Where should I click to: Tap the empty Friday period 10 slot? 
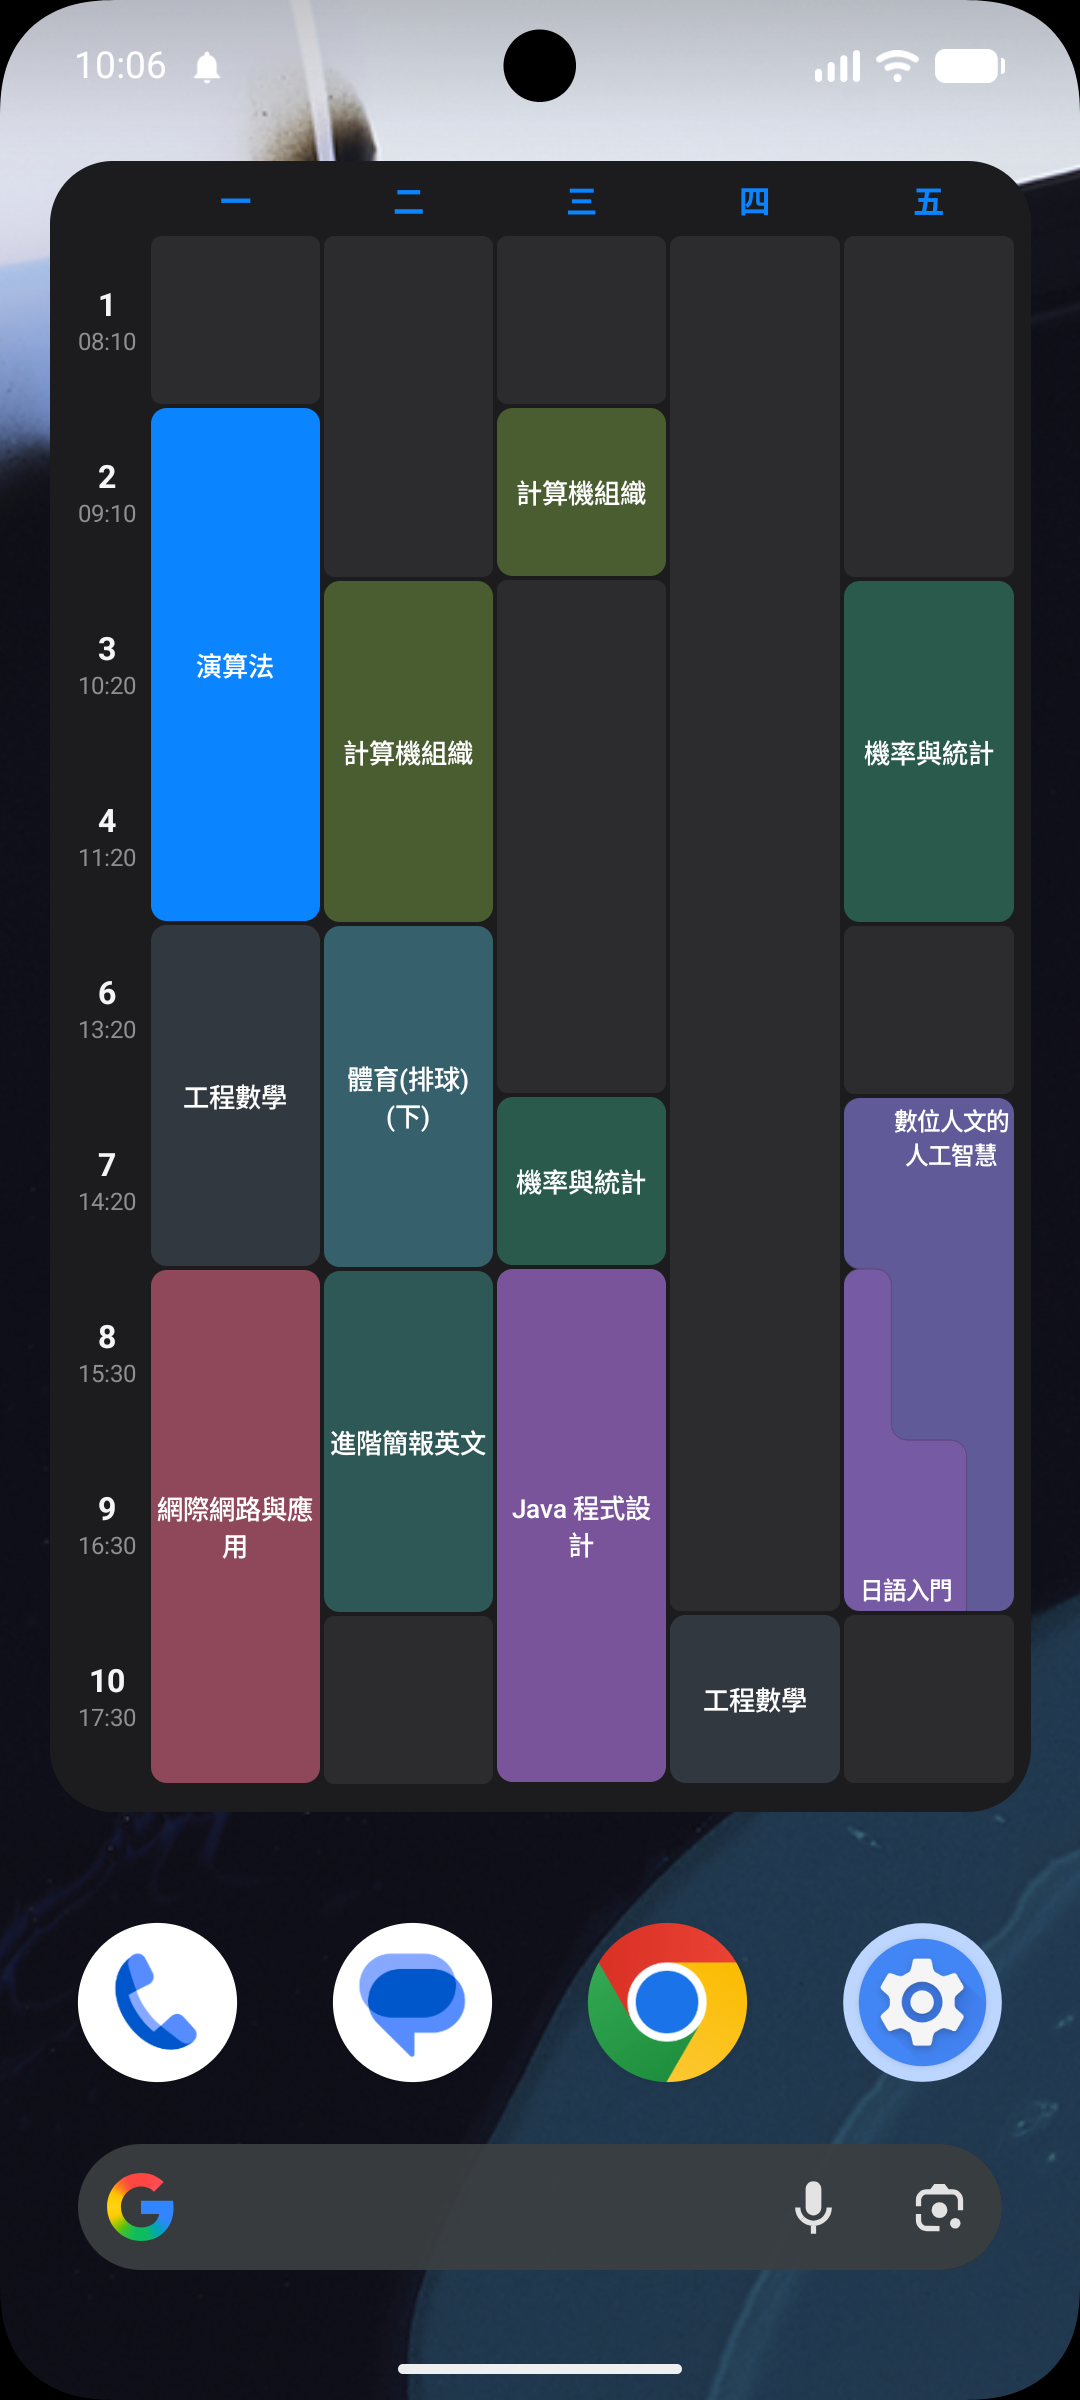928,1699
